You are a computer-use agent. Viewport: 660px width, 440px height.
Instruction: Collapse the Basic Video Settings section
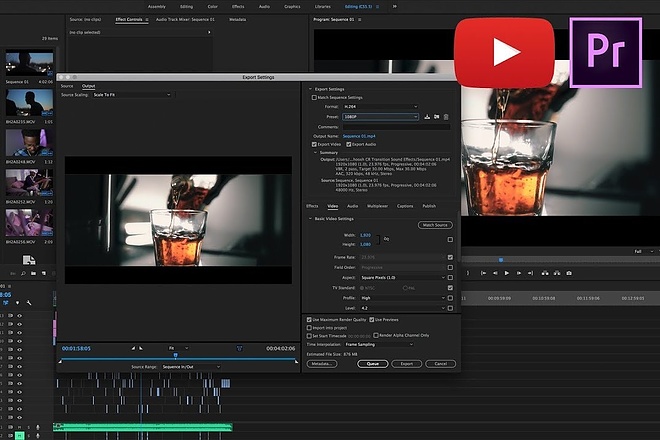point(311,219)
